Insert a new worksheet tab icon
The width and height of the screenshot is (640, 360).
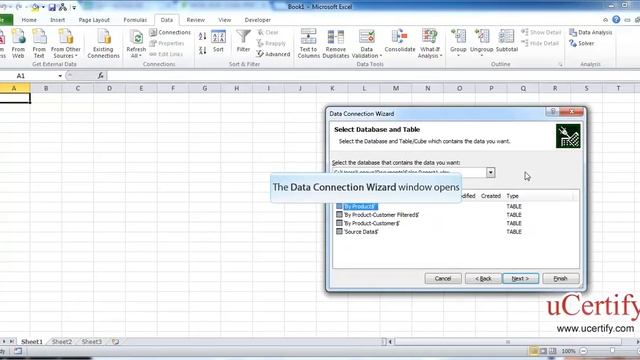point(116,342)
